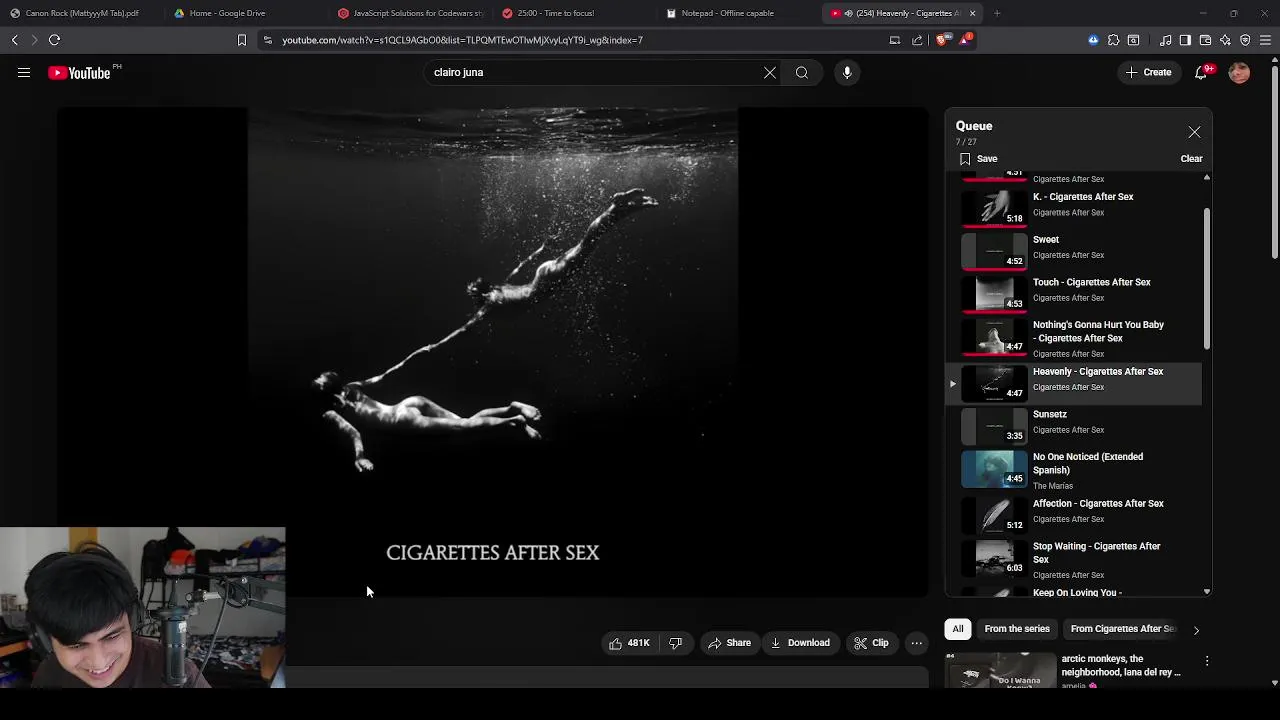Select Heavenly - Cigarettes After Sex queue item
1280x720 pixels.
coord(1074,383)
